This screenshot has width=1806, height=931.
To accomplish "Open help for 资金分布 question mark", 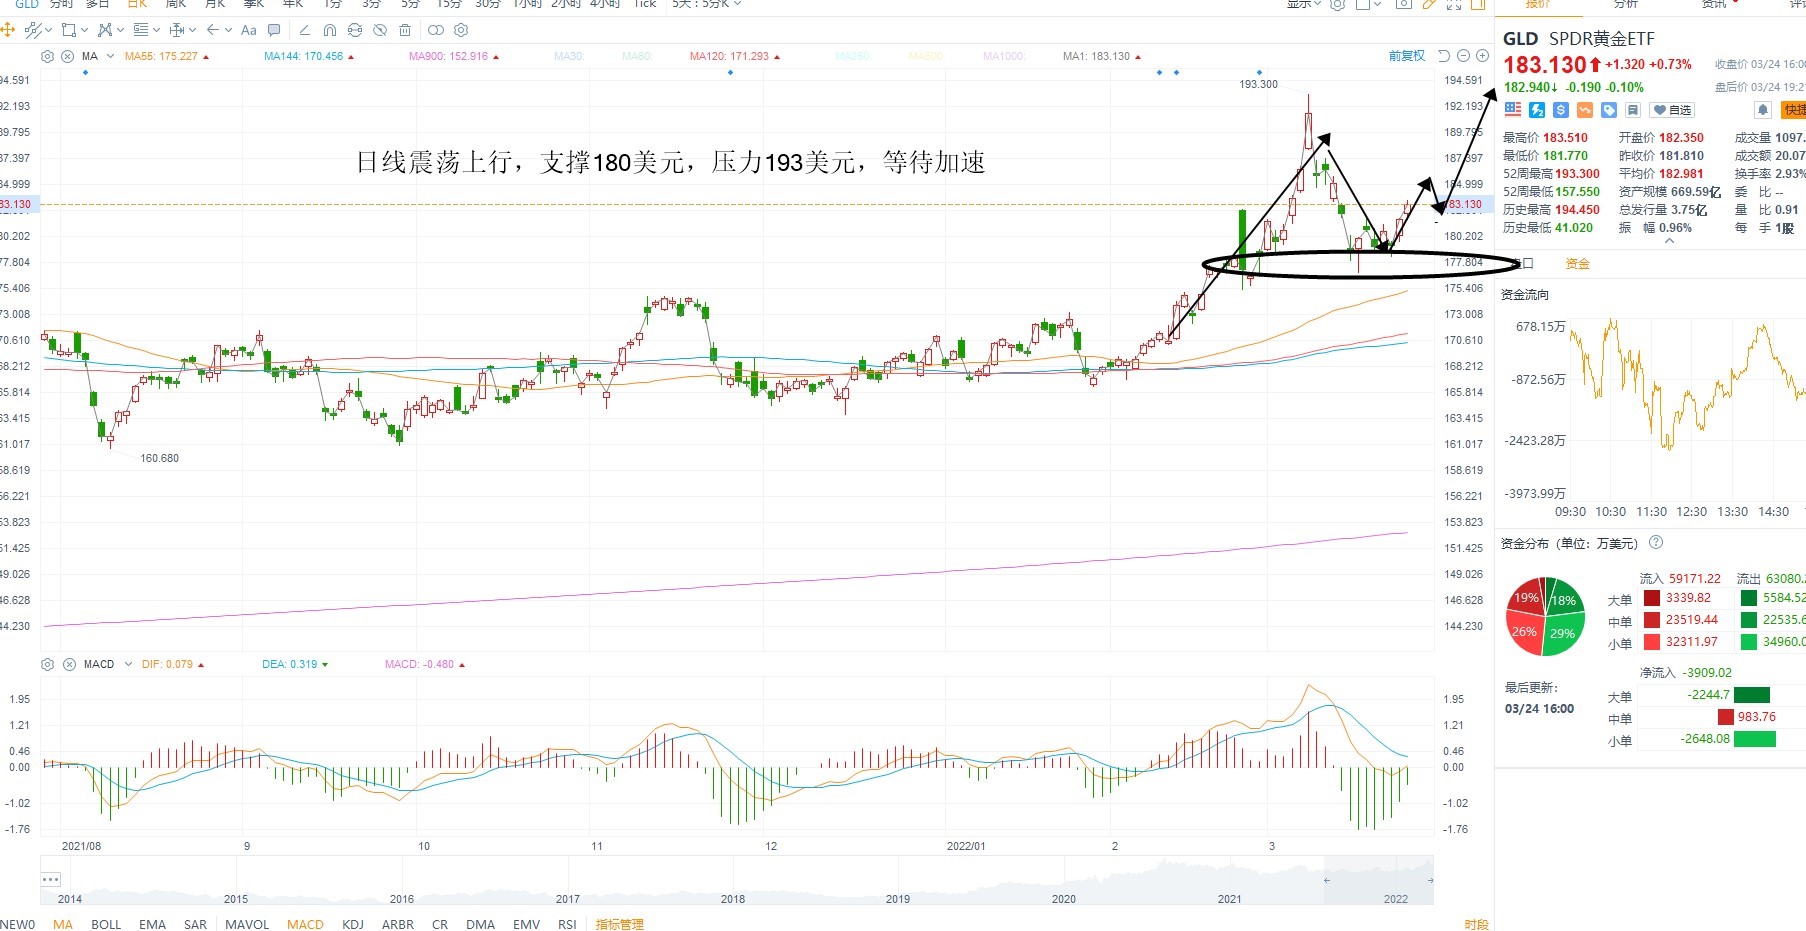I will click(1656, 543).
